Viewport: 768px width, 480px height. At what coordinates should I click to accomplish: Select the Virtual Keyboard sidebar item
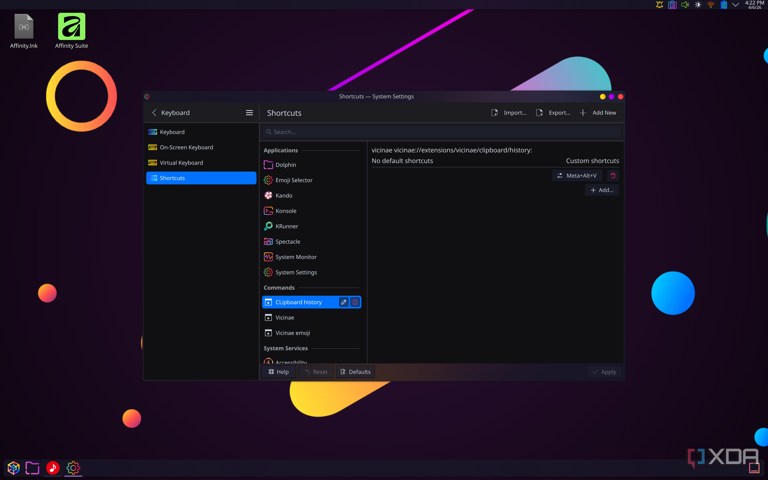[181, 163]
